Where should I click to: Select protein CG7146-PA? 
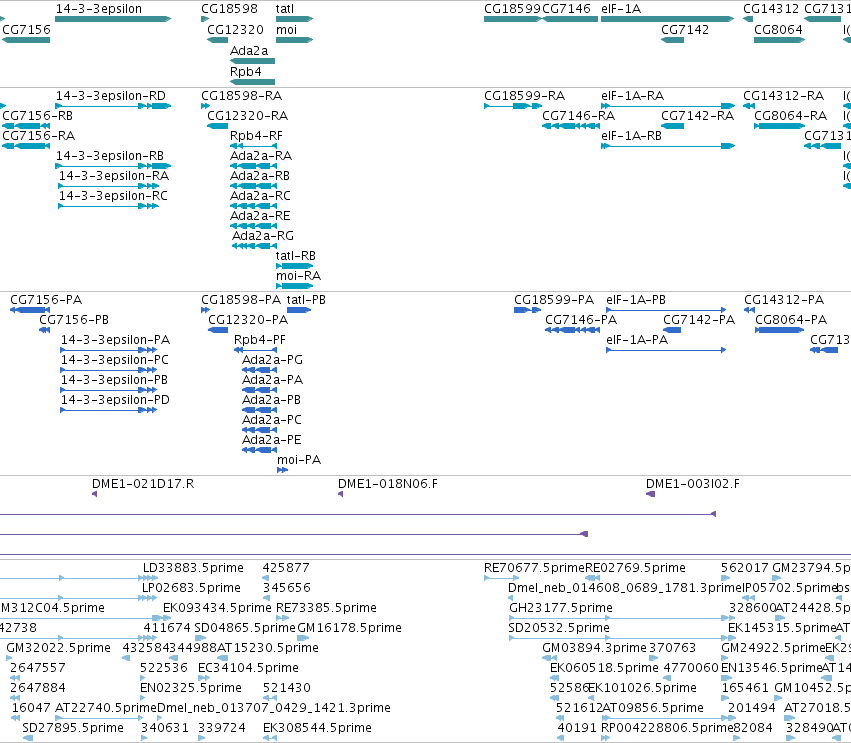(572, 330)
